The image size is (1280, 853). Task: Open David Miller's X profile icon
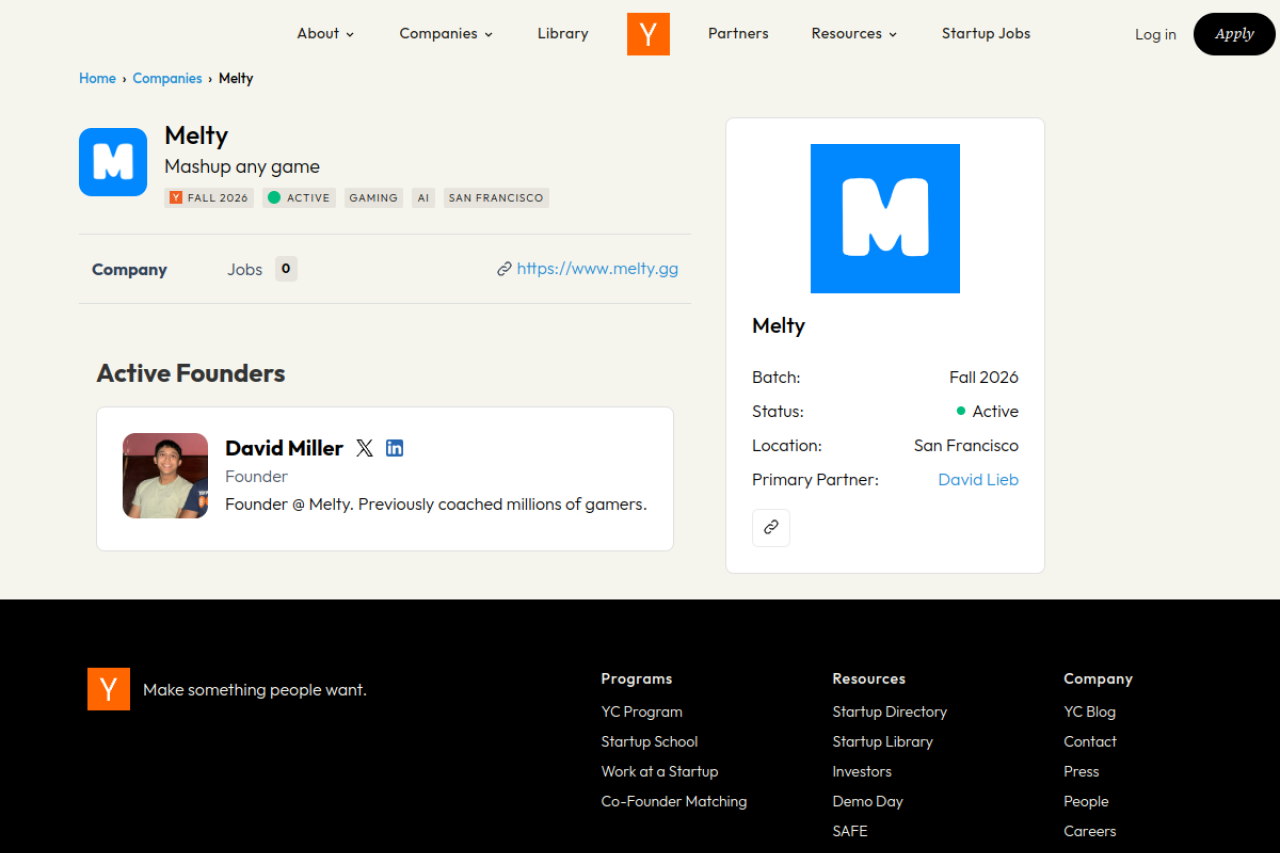tap(365, 448)
